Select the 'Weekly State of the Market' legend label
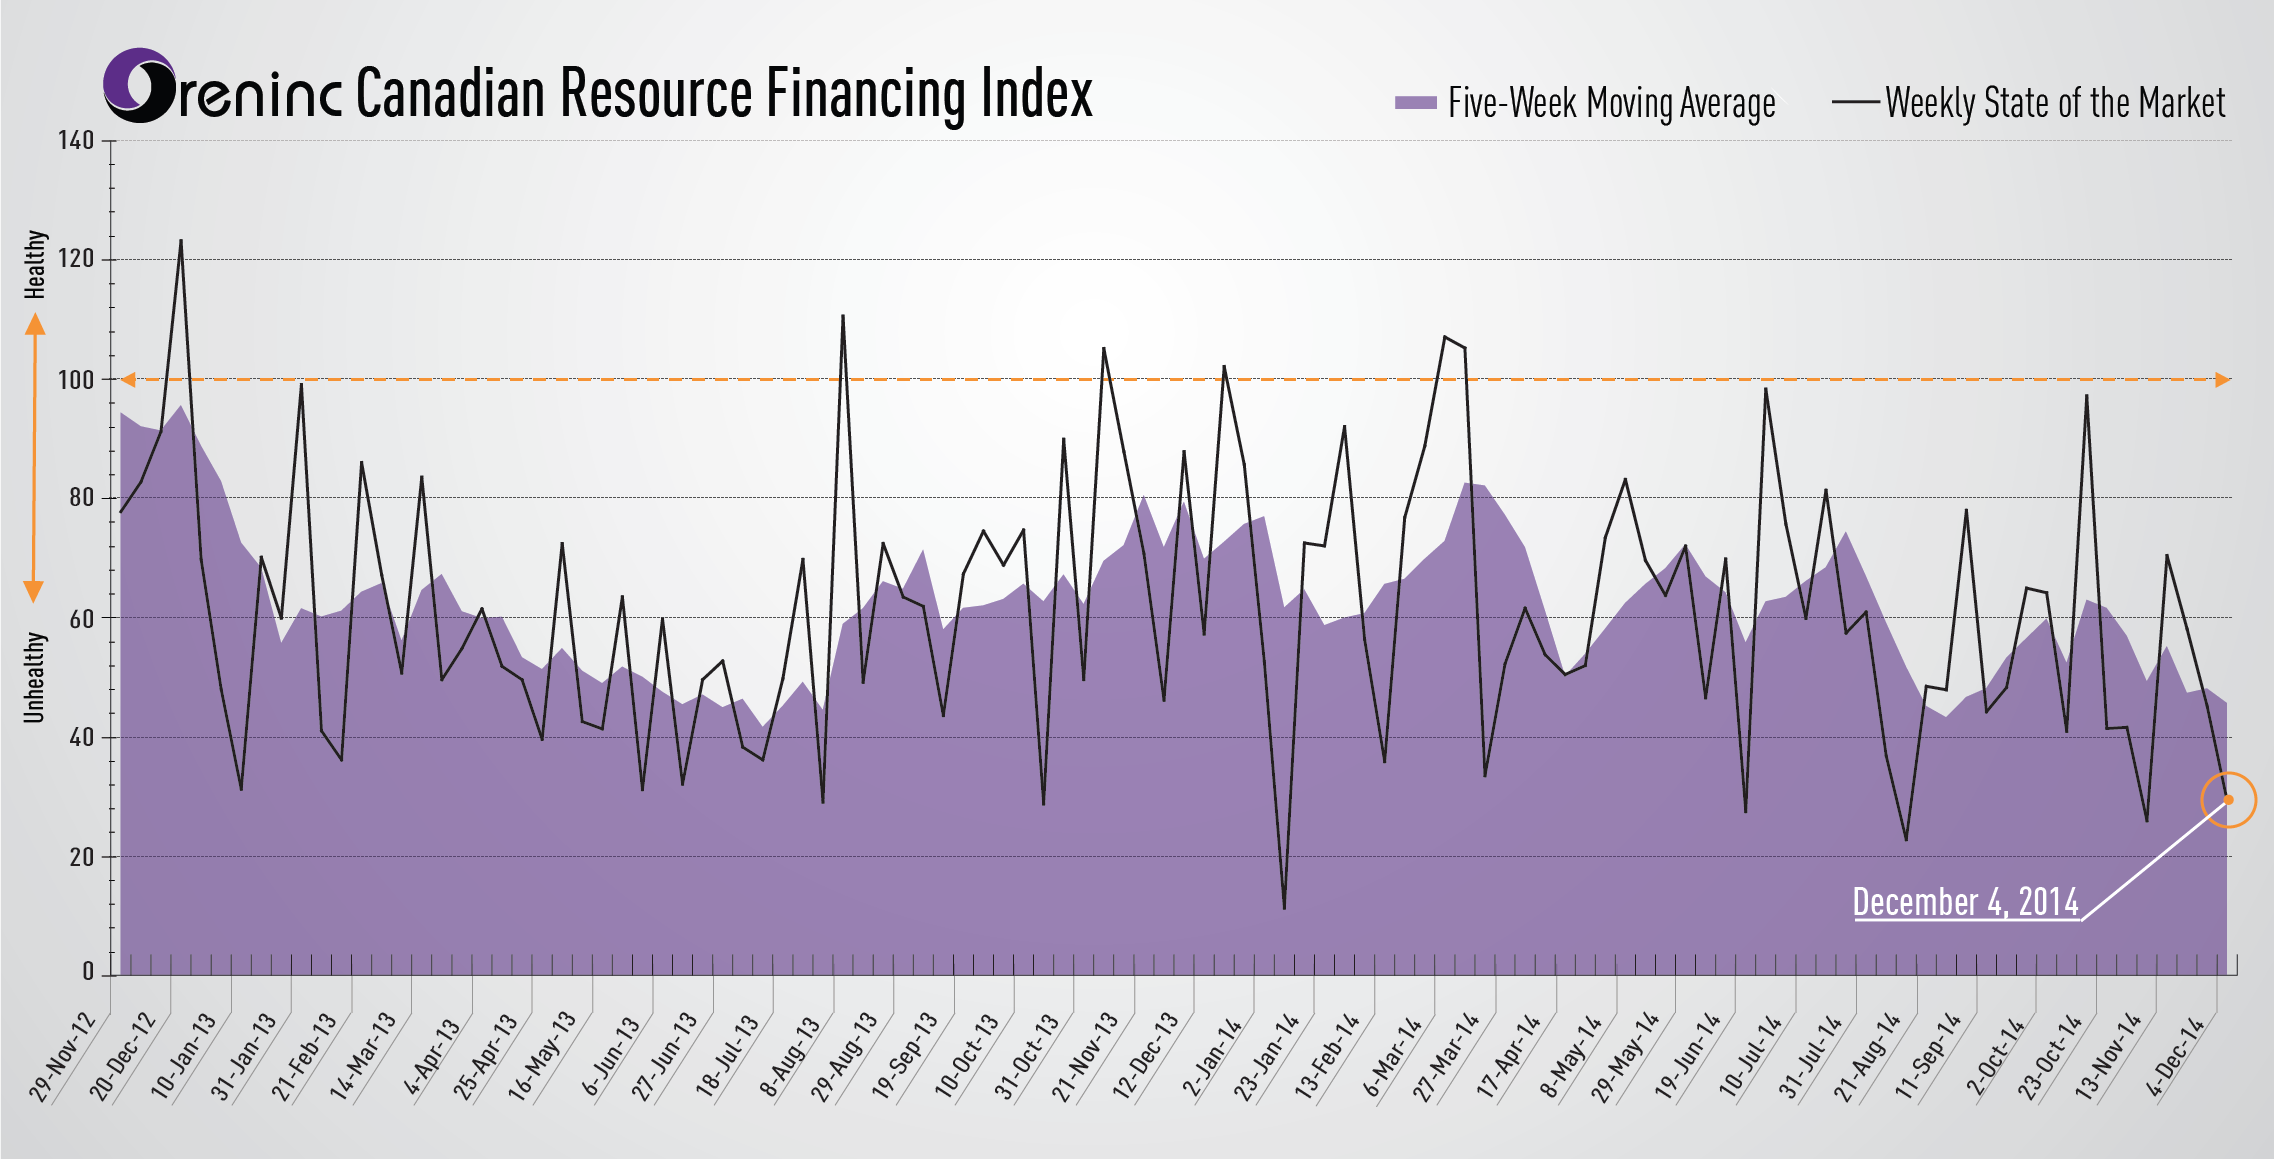Image resolution: width=2274 pixels, height=1159 pixels. click(2055, 103)
